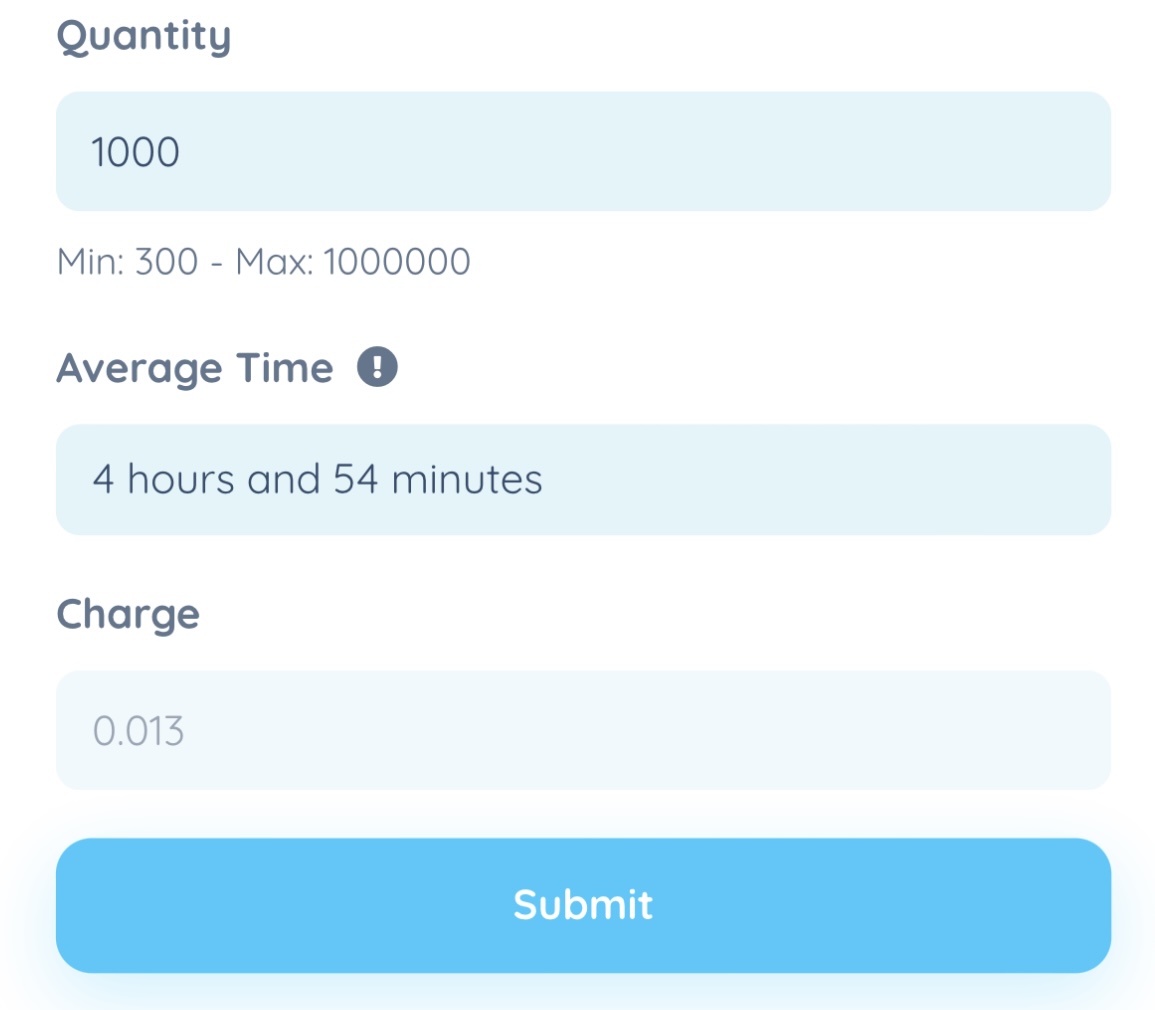Click the 0.013 charge value text
Viewport: 1155px width, 1010px height.
point(138,732)
